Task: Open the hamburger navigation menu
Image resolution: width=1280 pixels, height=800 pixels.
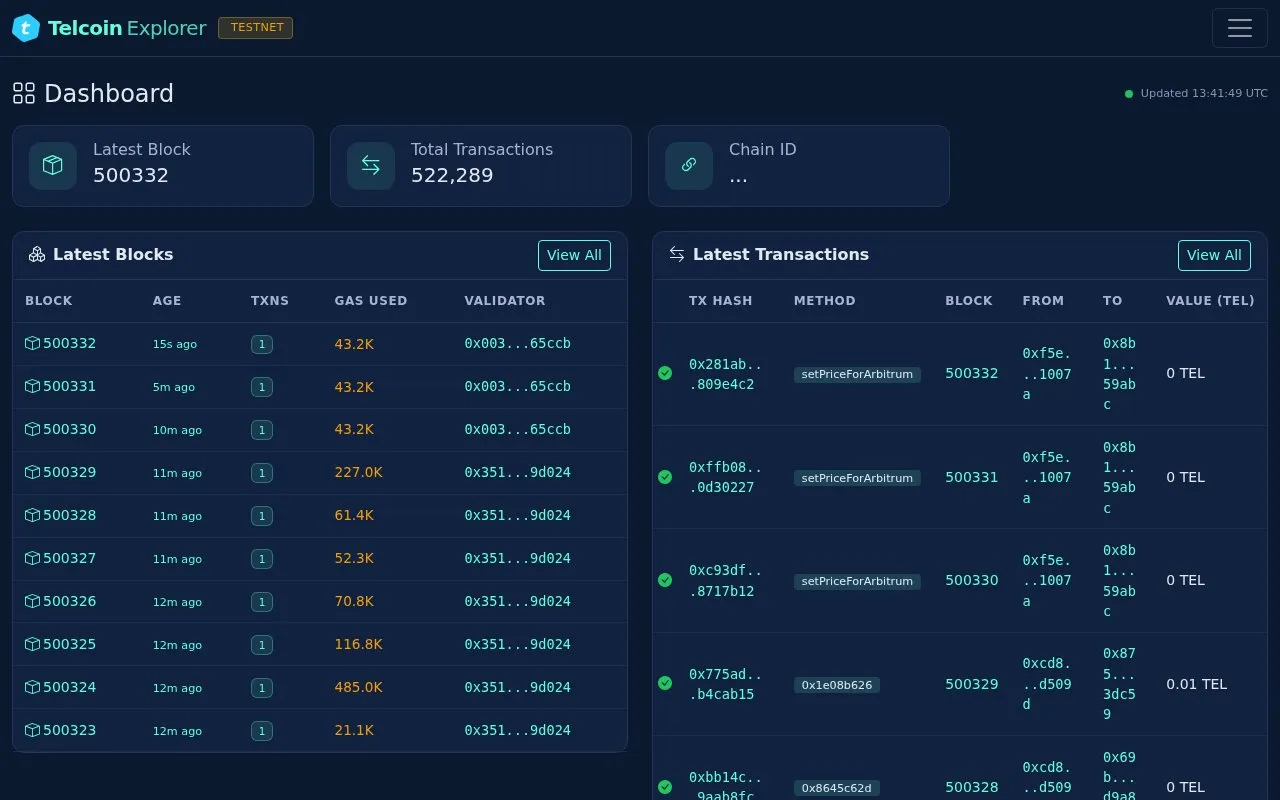Action: pyautogui.click(x=1240, y=28)
